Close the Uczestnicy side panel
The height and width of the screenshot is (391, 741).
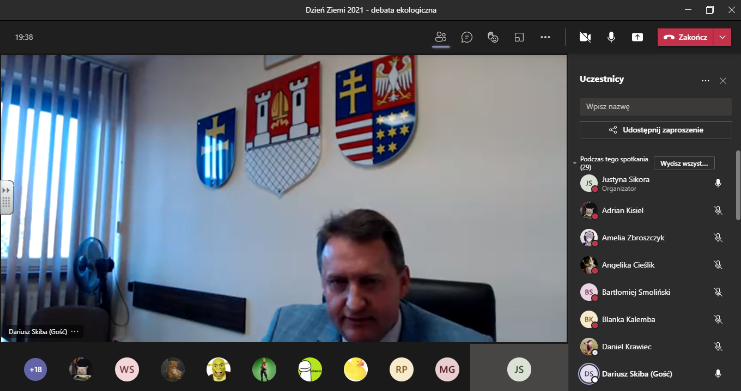tap(723, 81)
